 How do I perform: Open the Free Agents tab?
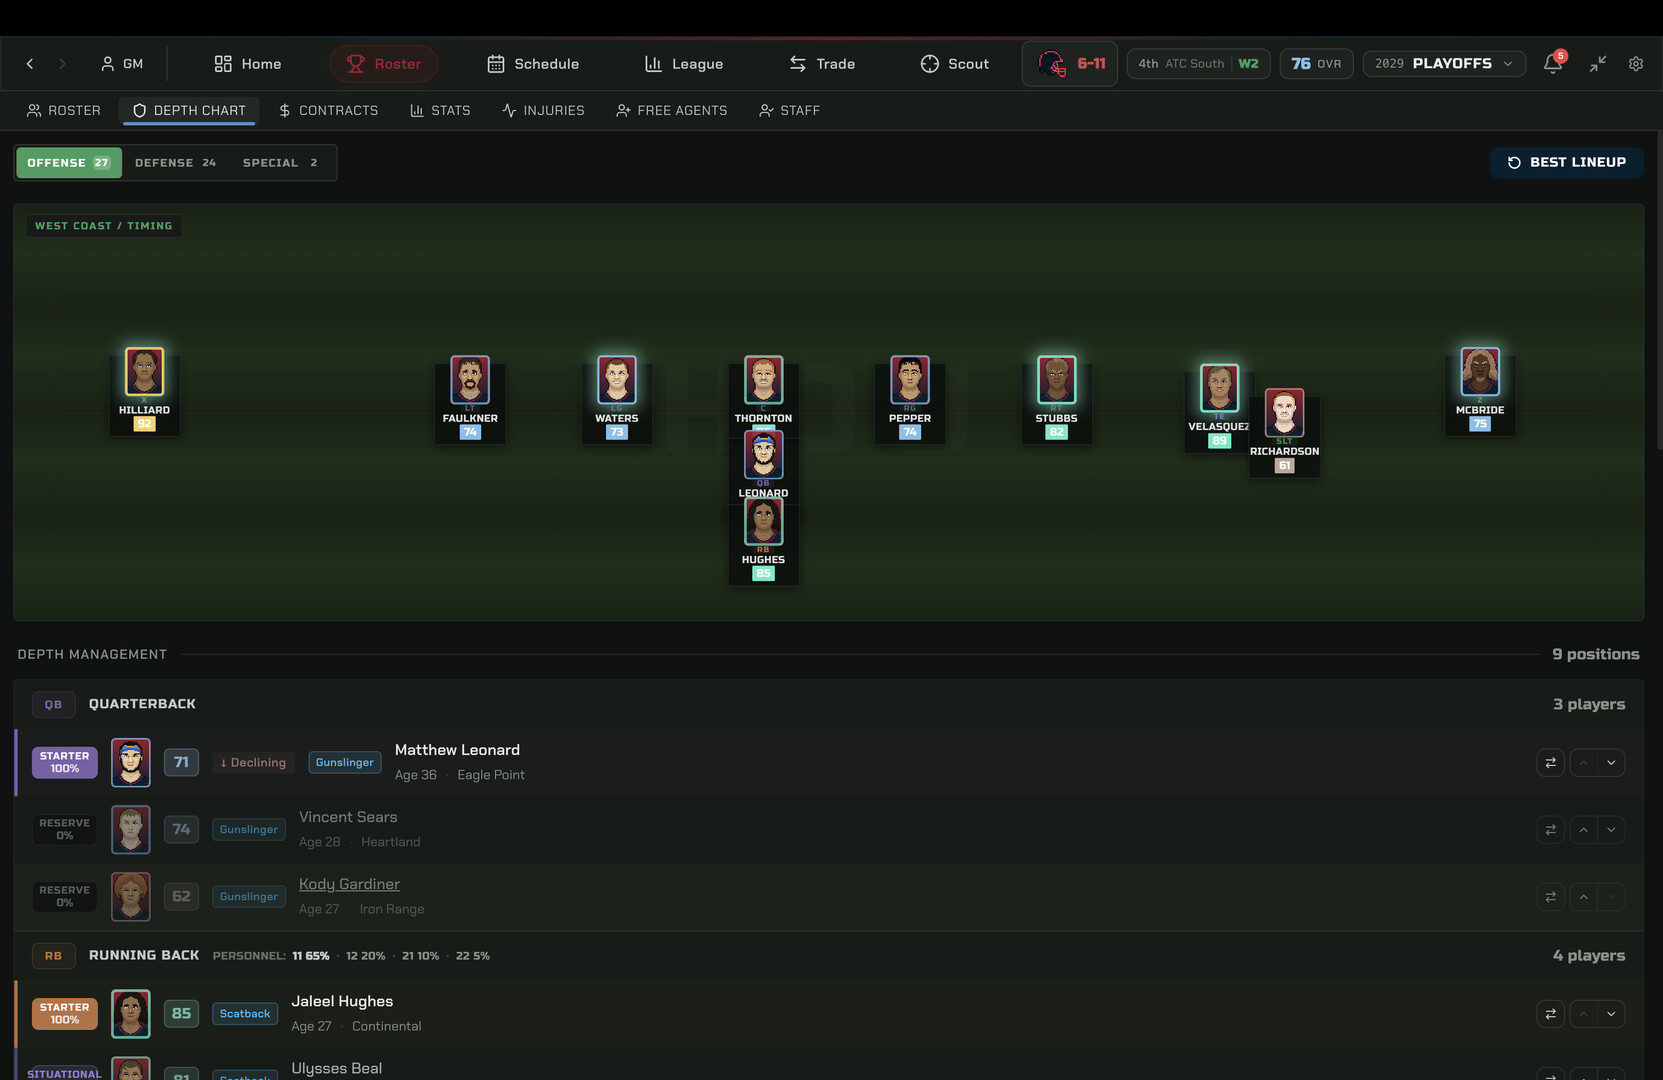[672, 110]
